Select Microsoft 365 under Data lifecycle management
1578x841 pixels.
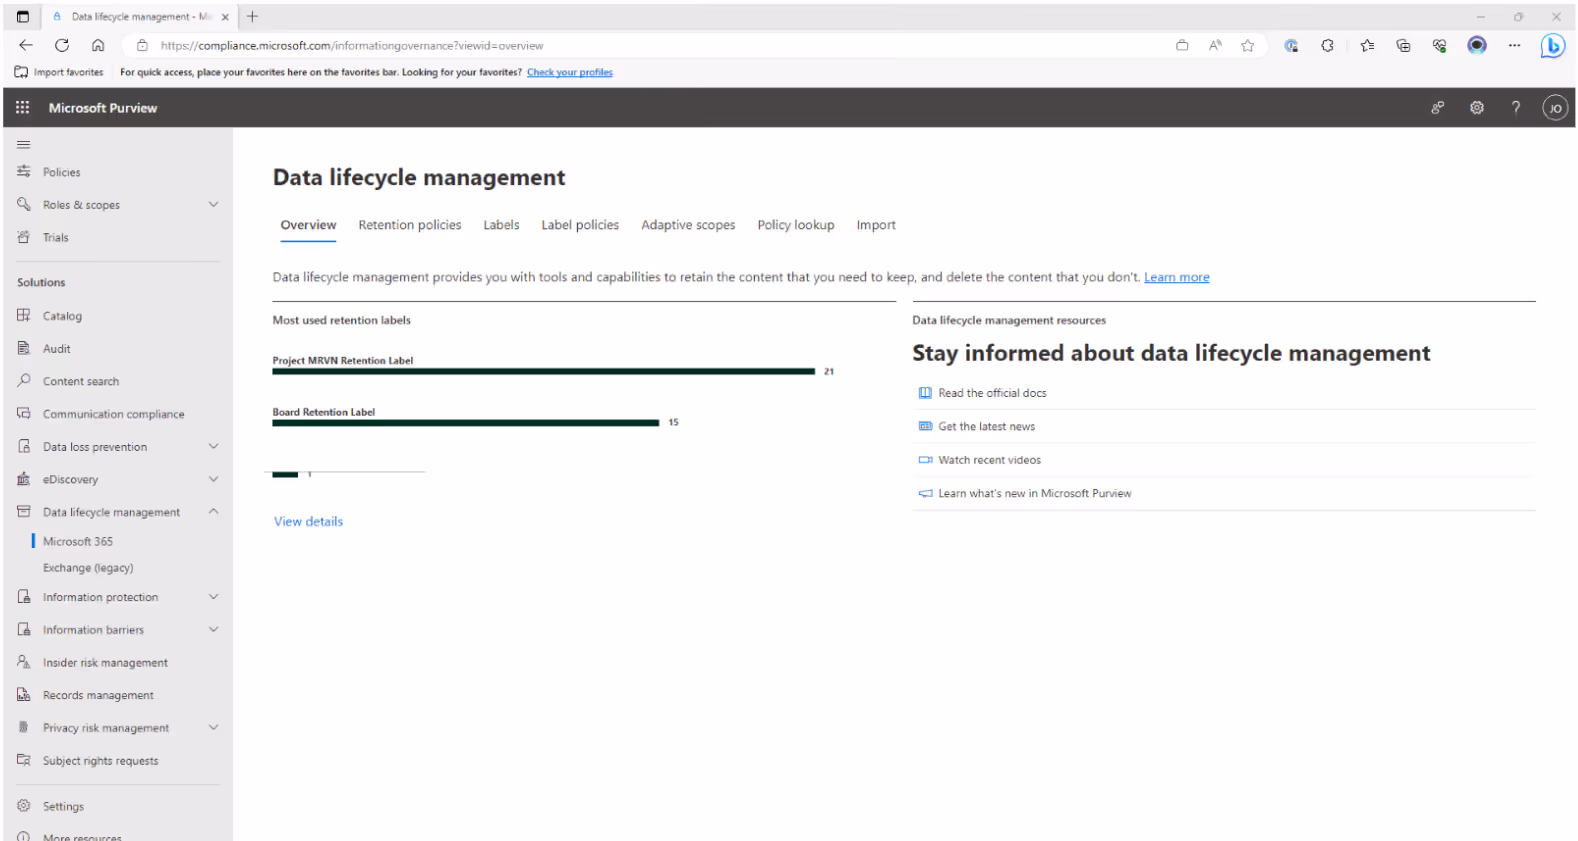click(78, 541)
